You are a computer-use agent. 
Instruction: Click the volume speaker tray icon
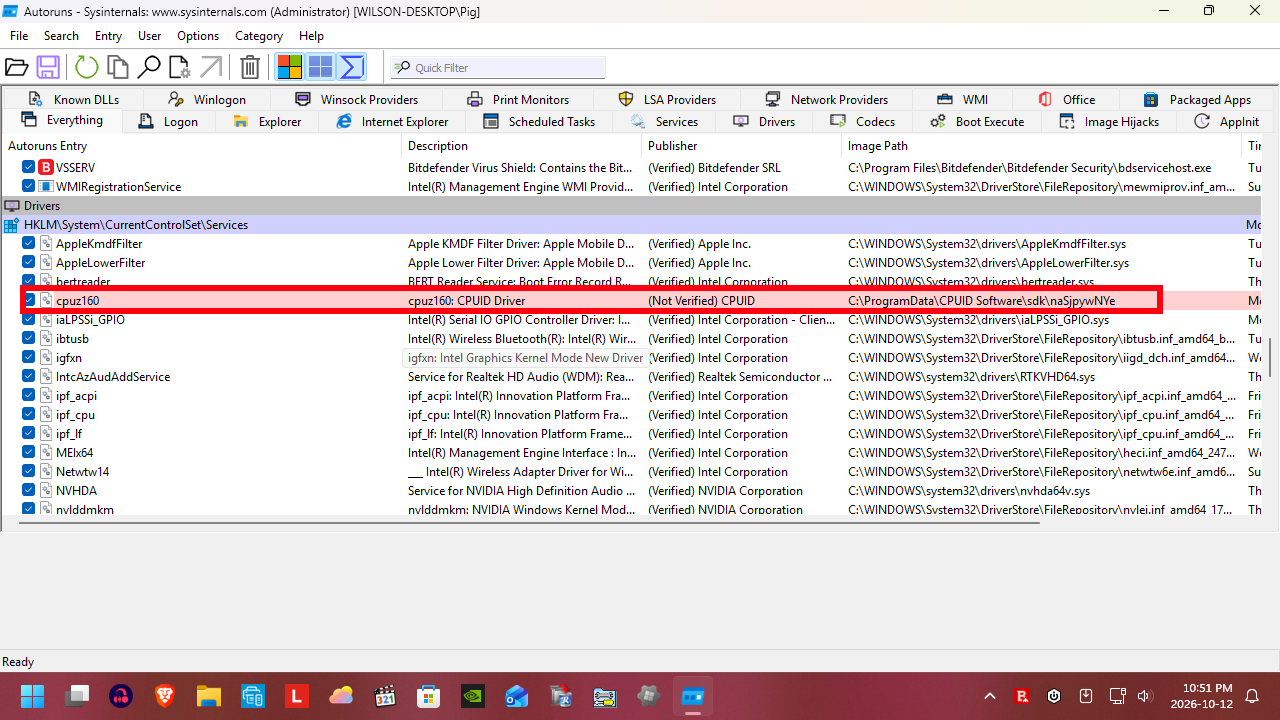(x=1145, y=696)
